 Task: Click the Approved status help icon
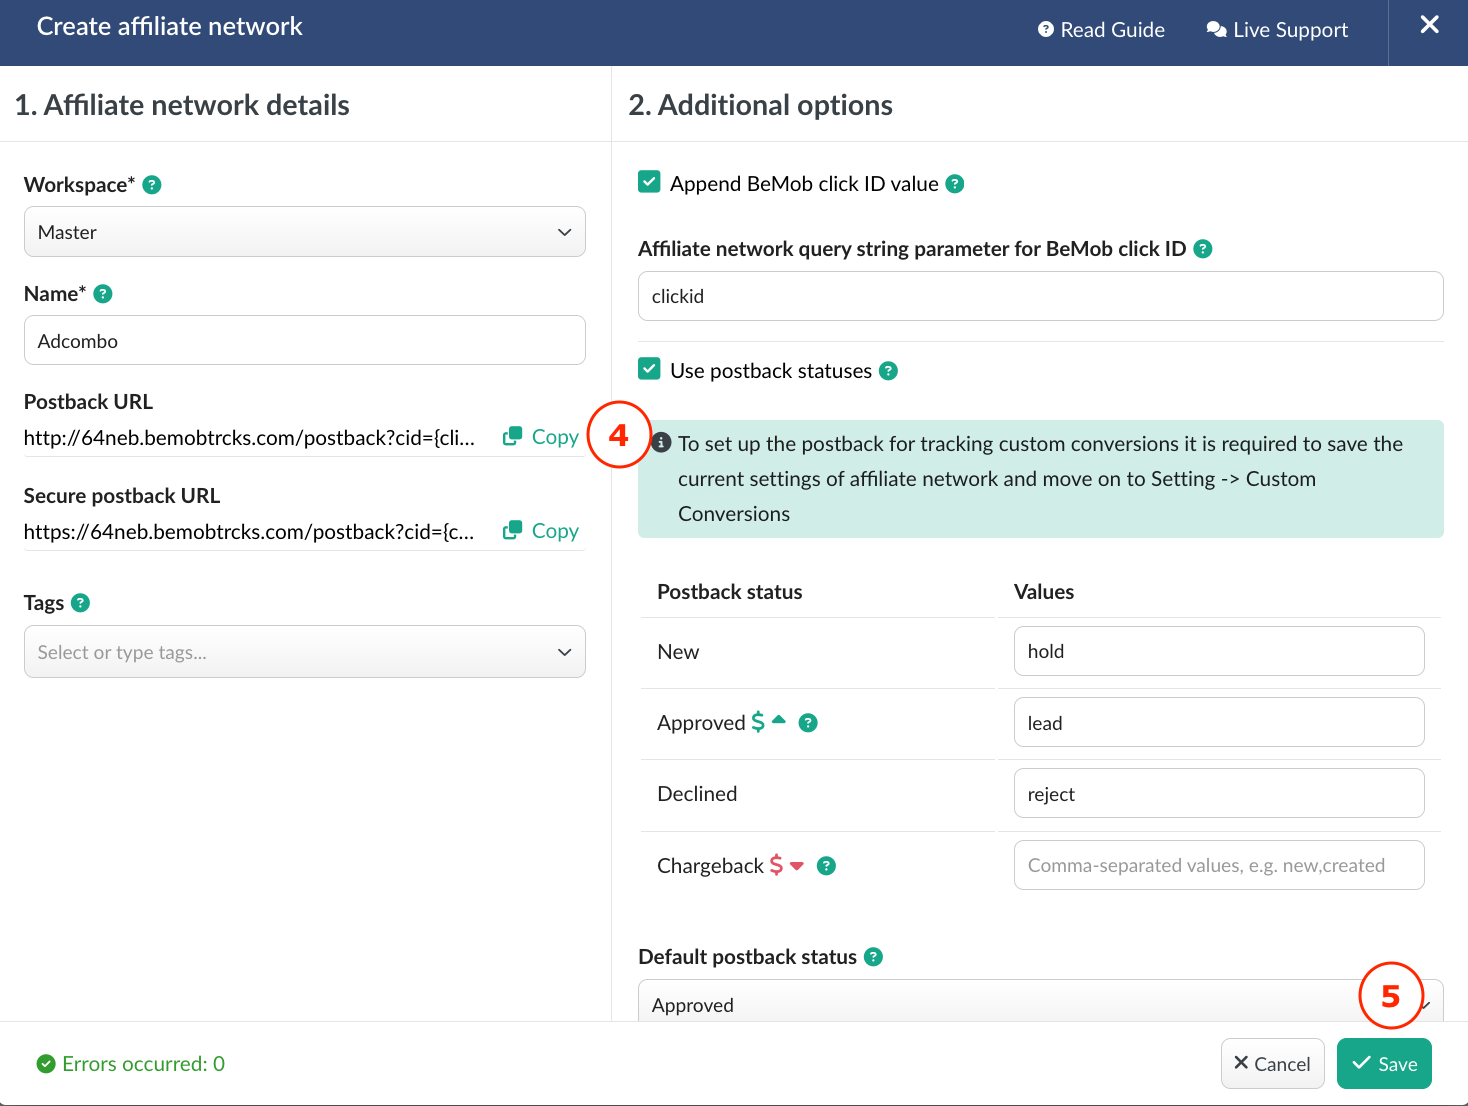pyautogui.click(x=808, y=723)
